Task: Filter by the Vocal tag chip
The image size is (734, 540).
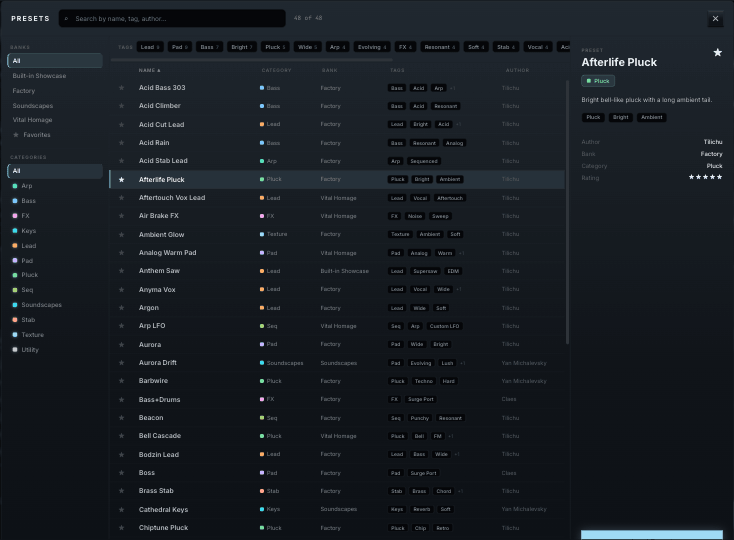Action: pos(538,47)
